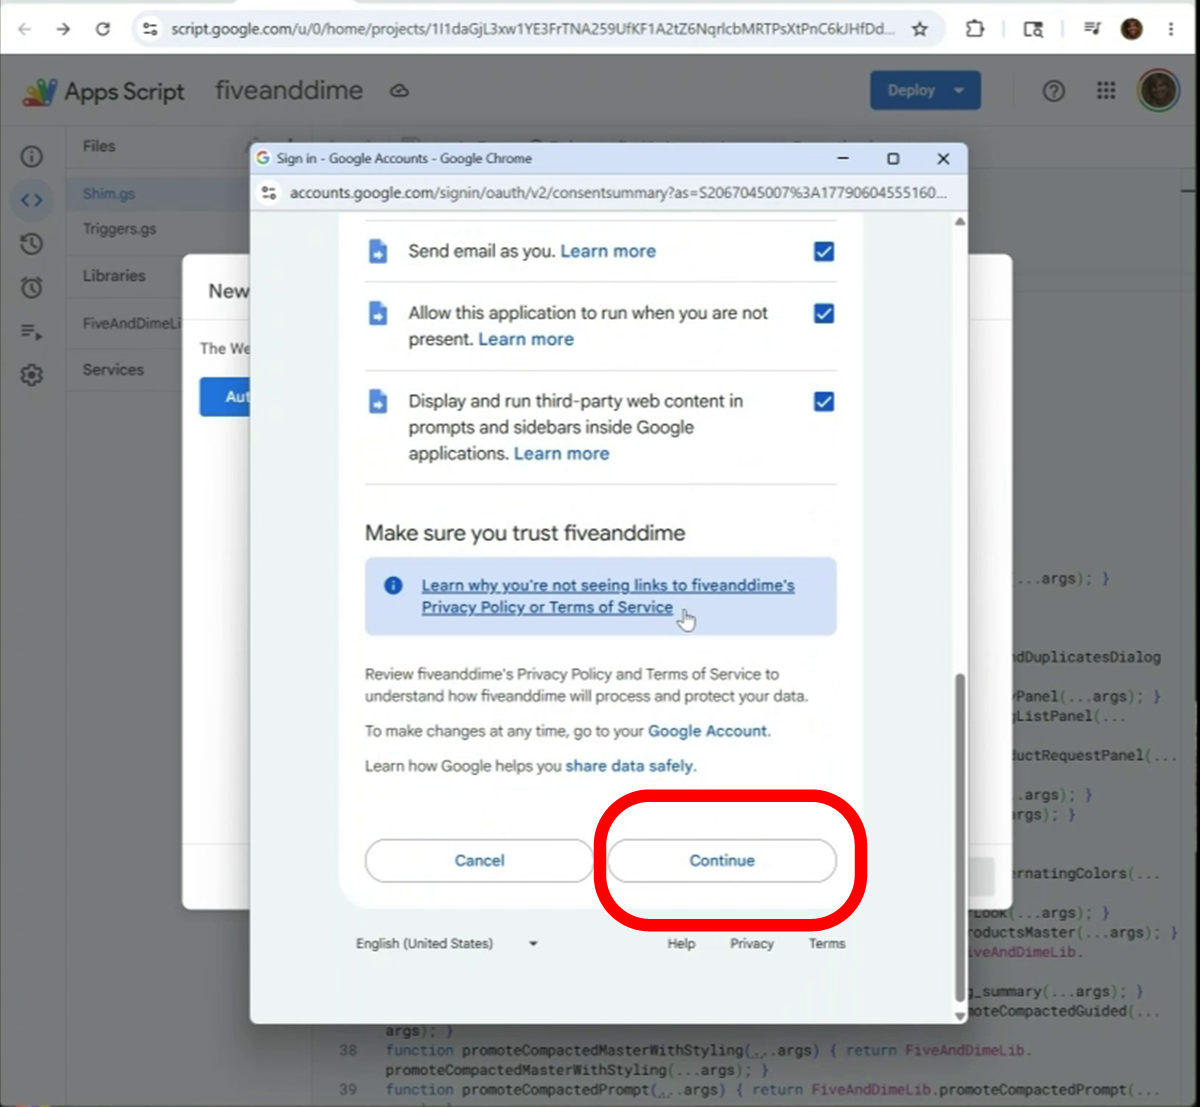The width and height of the screenshot is (1200, 1107).
Task: Click the tab search toolbar icon
Action: click(x=1034, y=29)
